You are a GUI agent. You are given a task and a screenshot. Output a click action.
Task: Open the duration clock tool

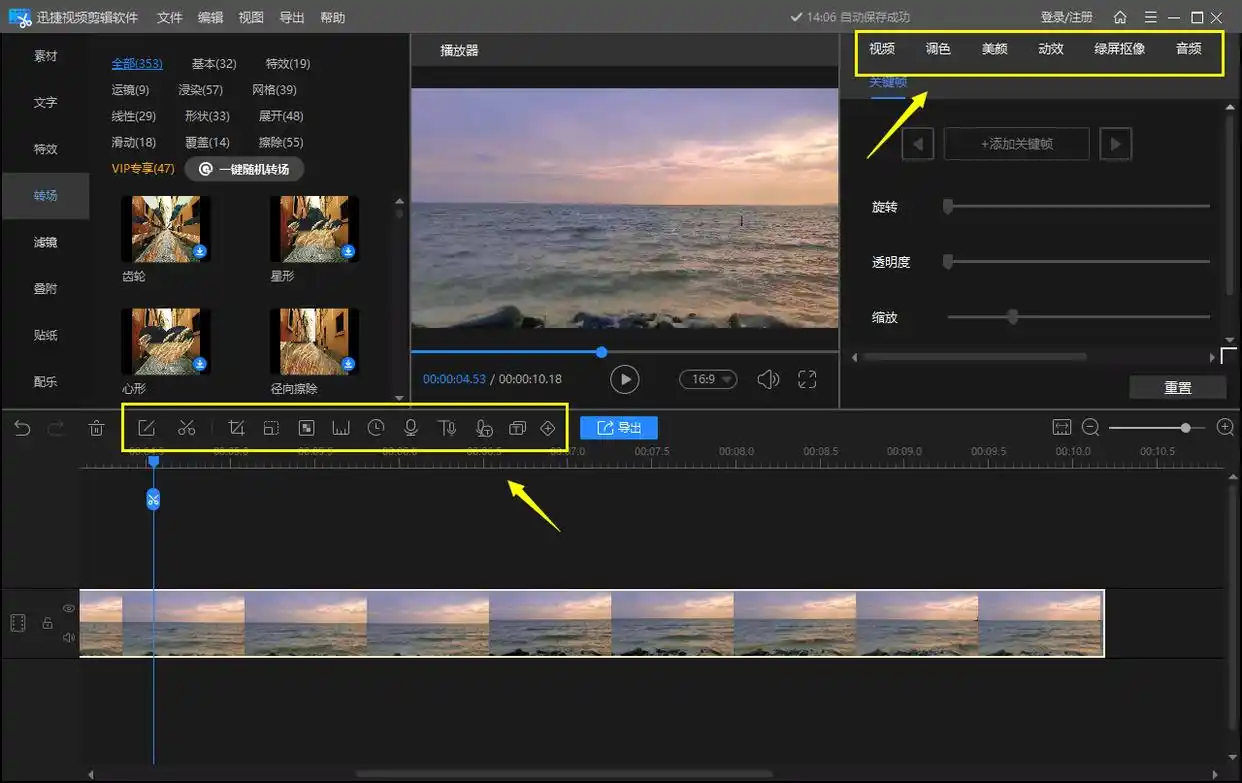(376, 428)
